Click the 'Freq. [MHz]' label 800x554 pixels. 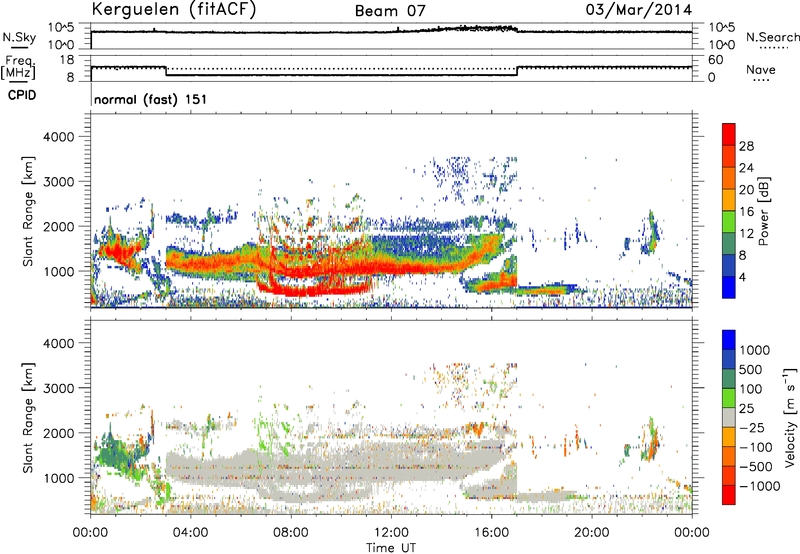pos(18,67)
